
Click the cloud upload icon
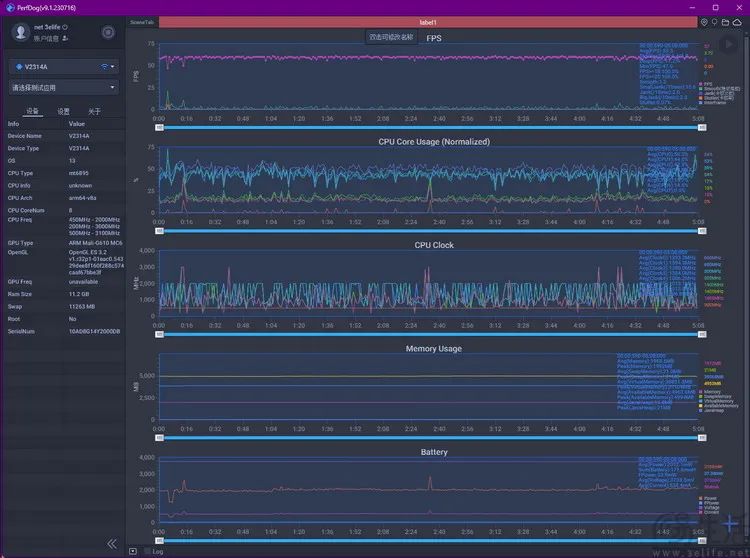click(x=737, y=21)
